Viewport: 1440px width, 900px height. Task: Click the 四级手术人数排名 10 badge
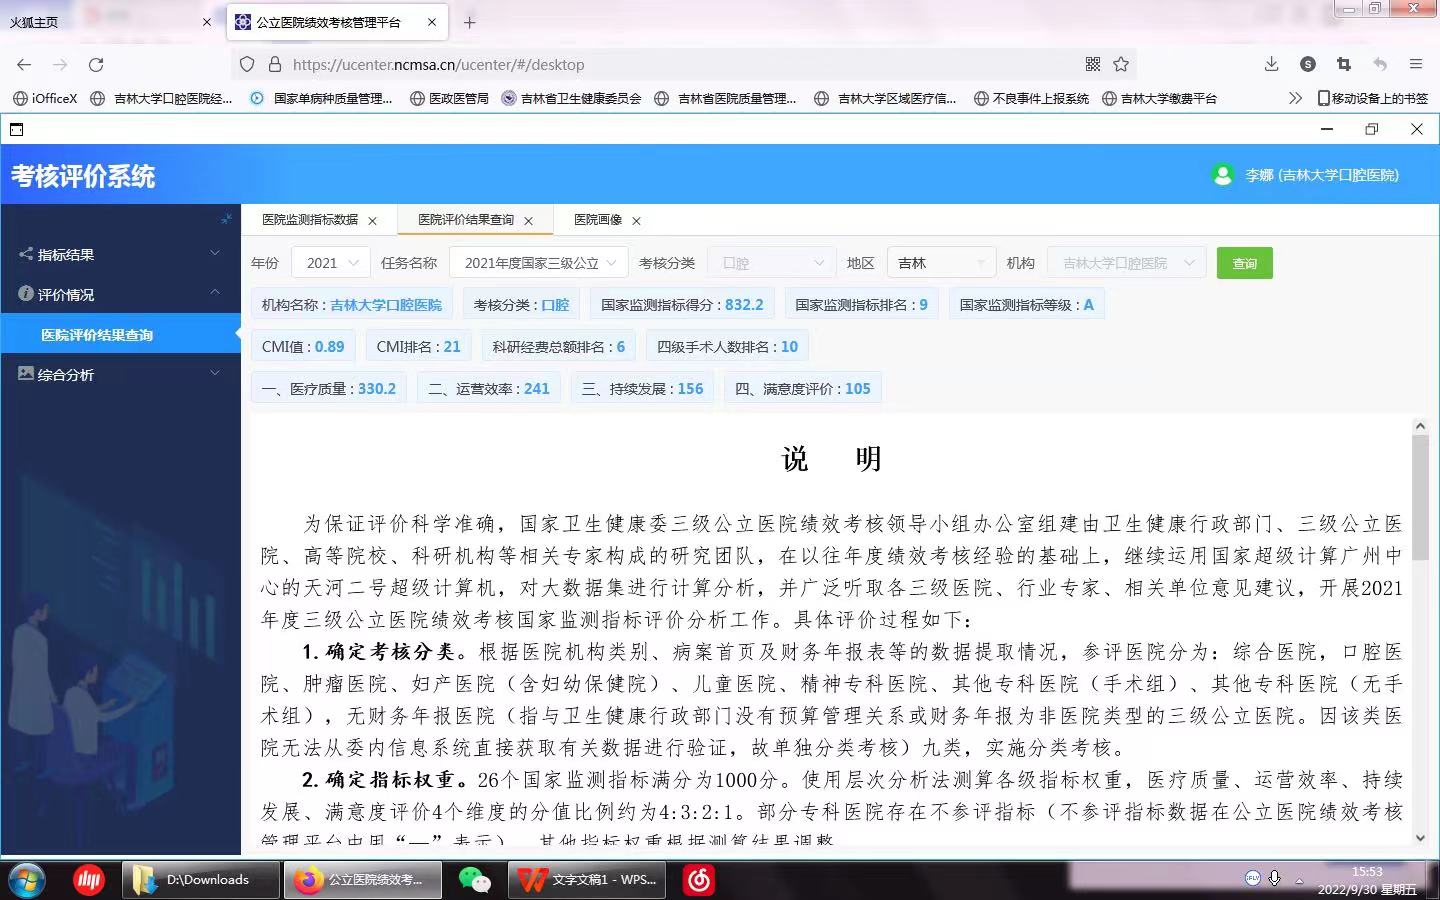(x=727, y=347)
